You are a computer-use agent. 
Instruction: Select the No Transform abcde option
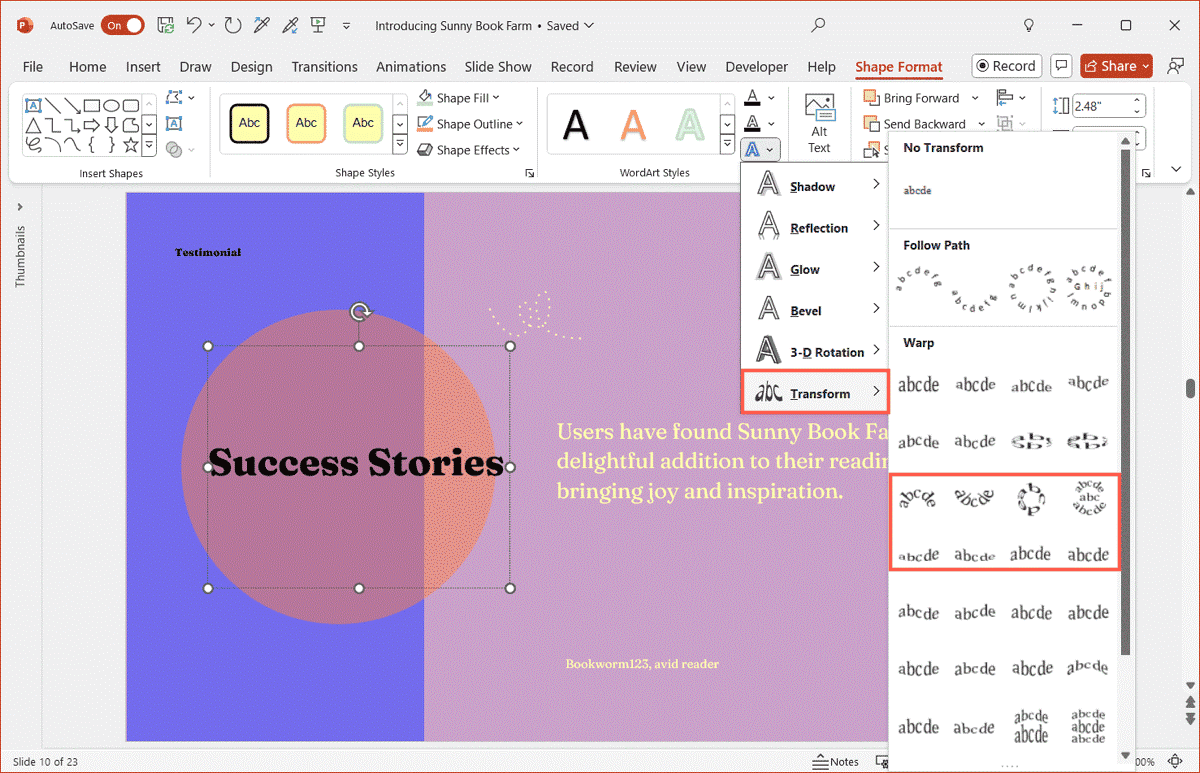(918, 190)
